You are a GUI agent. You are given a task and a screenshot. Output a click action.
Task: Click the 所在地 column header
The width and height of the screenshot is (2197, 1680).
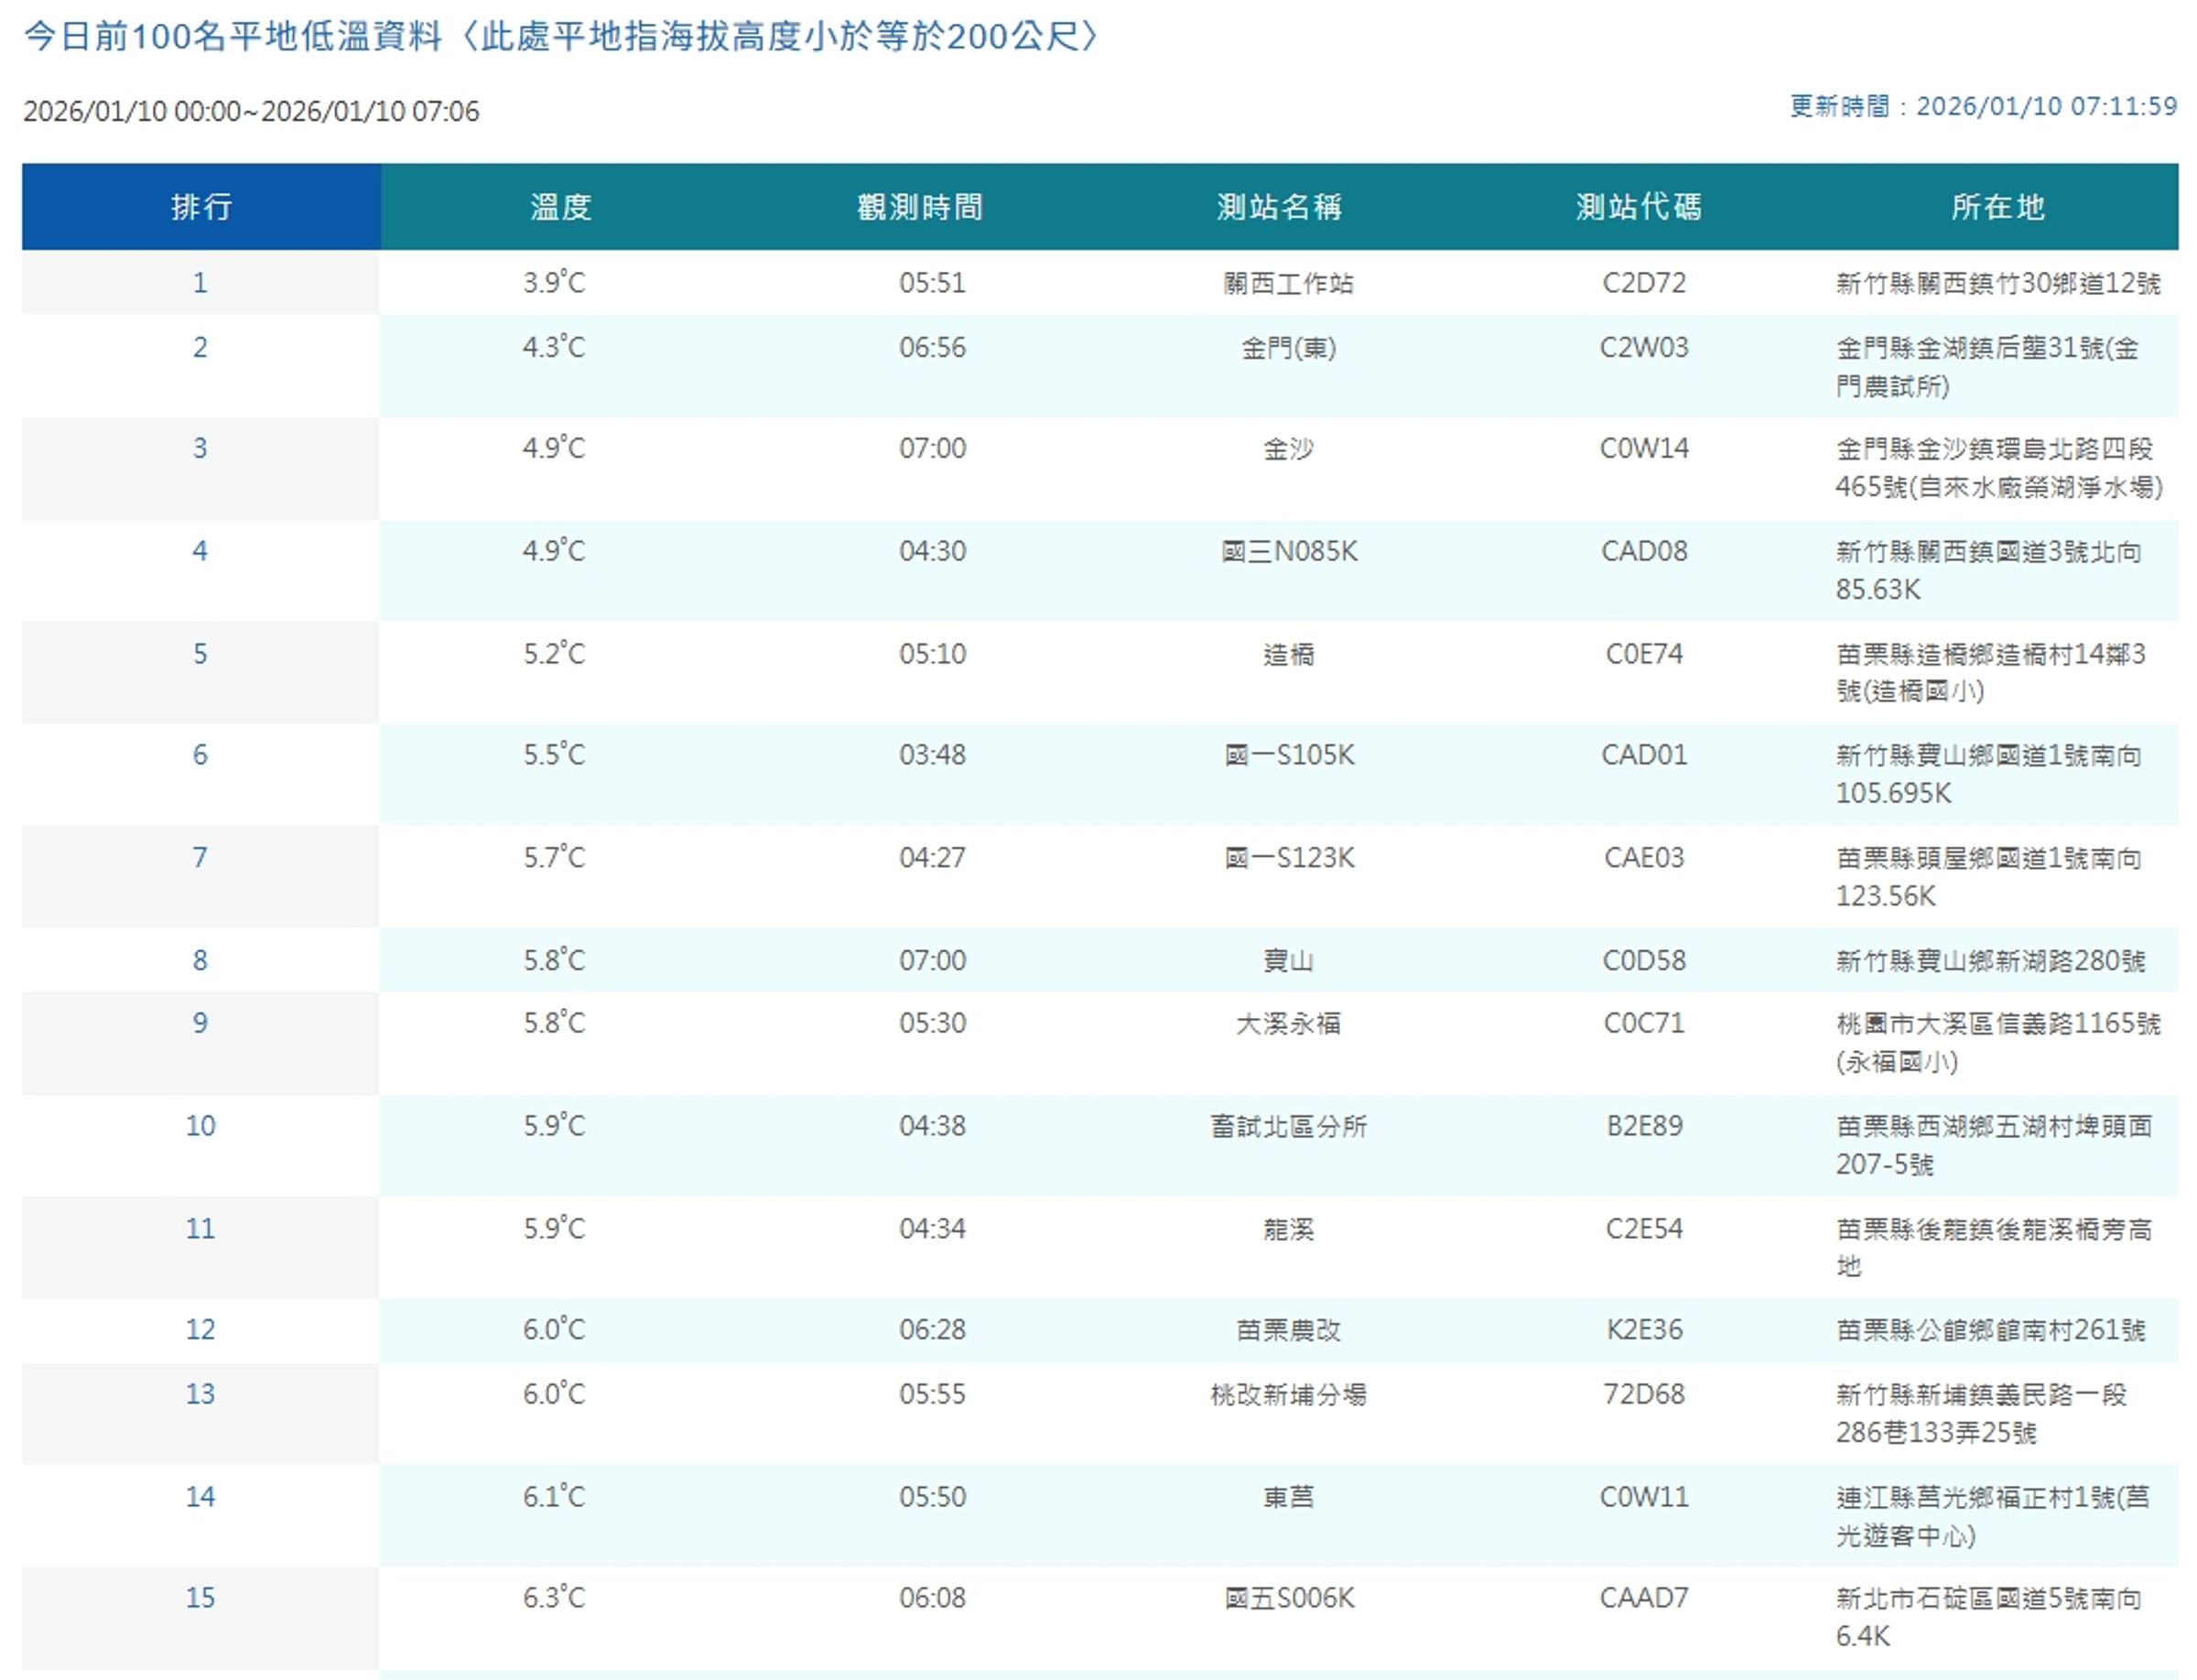1998,207
